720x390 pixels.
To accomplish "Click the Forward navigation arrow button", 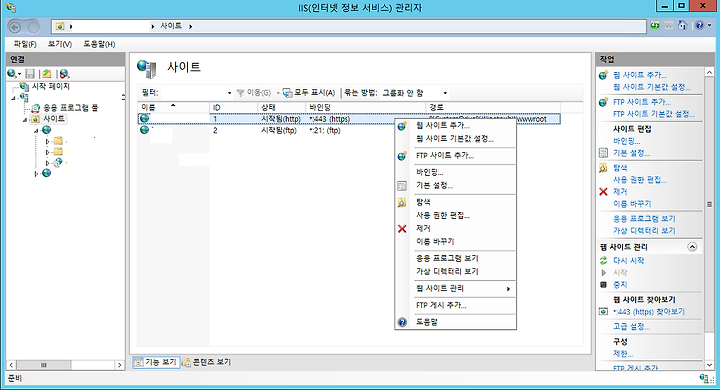I will point(33,27).
